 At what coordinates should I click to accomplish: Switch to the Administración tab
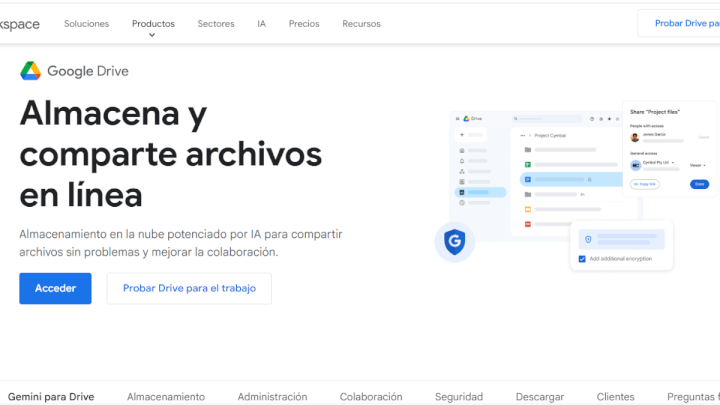coord(272,397)
